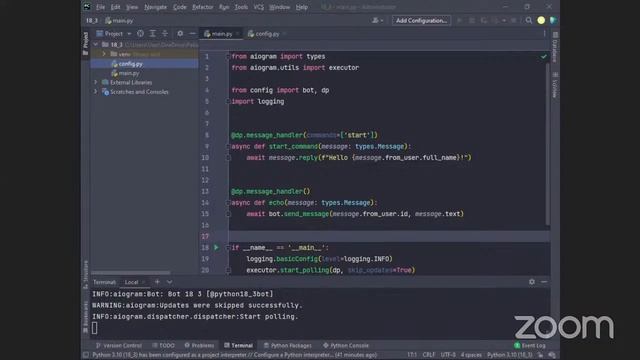The height and width of the screenshot is (360, 640).
Task: Open Database tool window side tab
Action: pyautogui.click(x=555, y=47)
